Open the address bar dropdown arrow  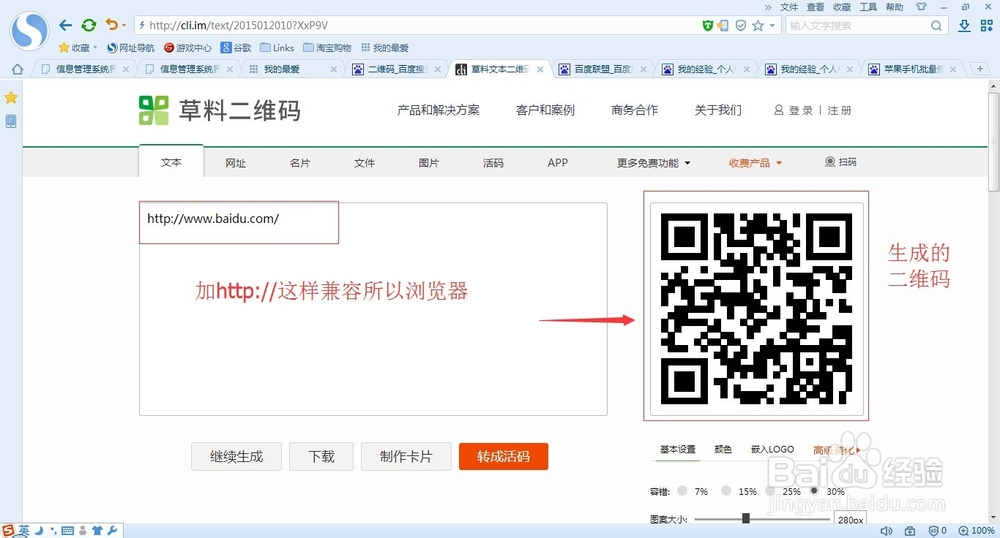pos(772,25)
